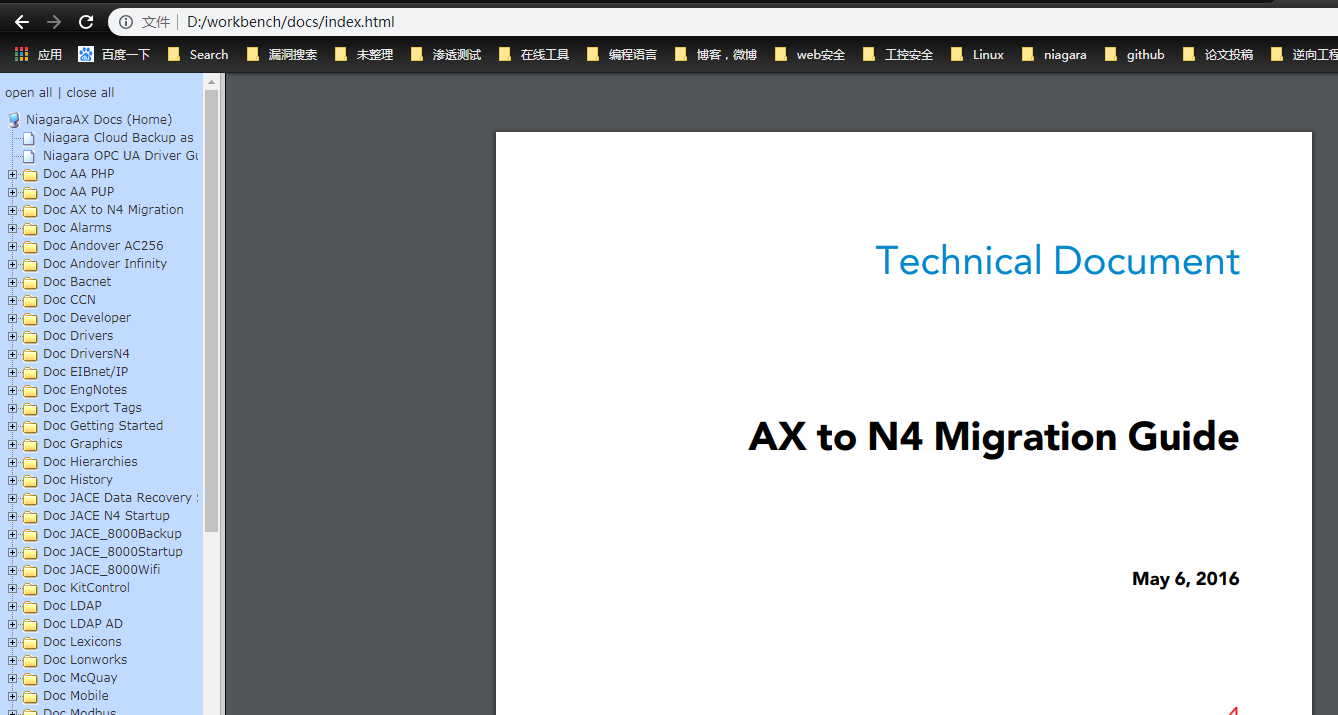Open the 在线工具 bookmarks folder
1338x715 pixels.
pyautogui.click(x=534, y=54)
